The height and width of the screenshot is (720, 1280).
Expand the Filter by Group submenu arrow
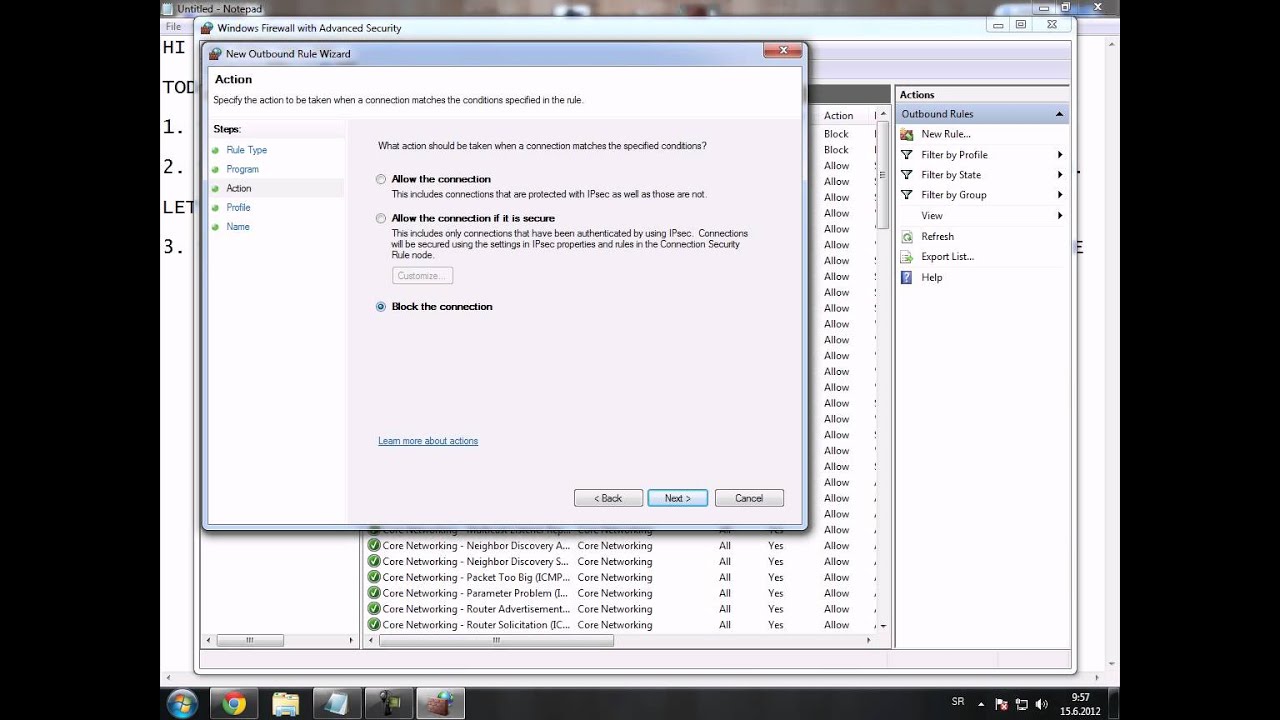point(1060,195)
